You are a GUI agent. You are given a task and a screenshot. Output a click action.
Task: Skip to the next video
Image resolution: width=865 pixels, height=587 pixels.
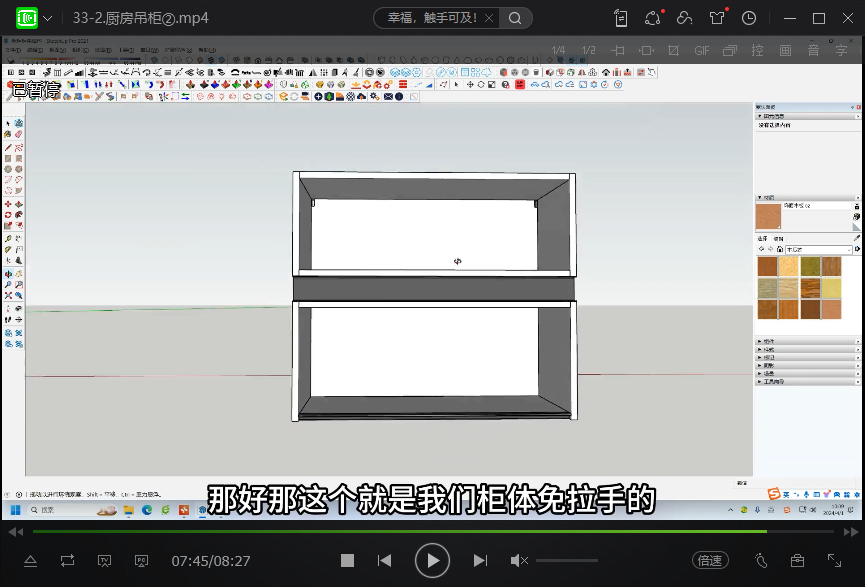point(480,561)
